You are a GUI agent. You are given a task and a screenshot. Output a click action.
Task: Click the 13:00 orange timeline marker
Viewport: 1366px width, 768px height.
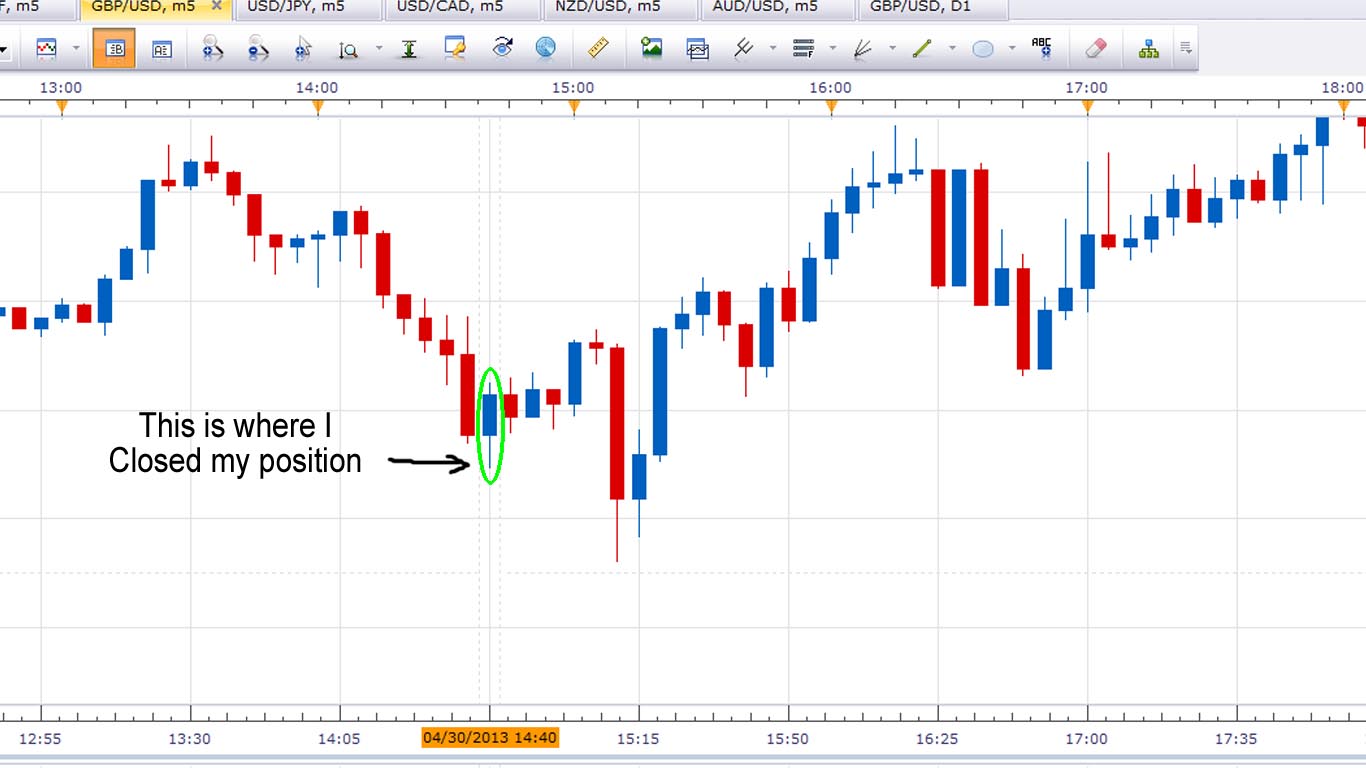(61, 106)
